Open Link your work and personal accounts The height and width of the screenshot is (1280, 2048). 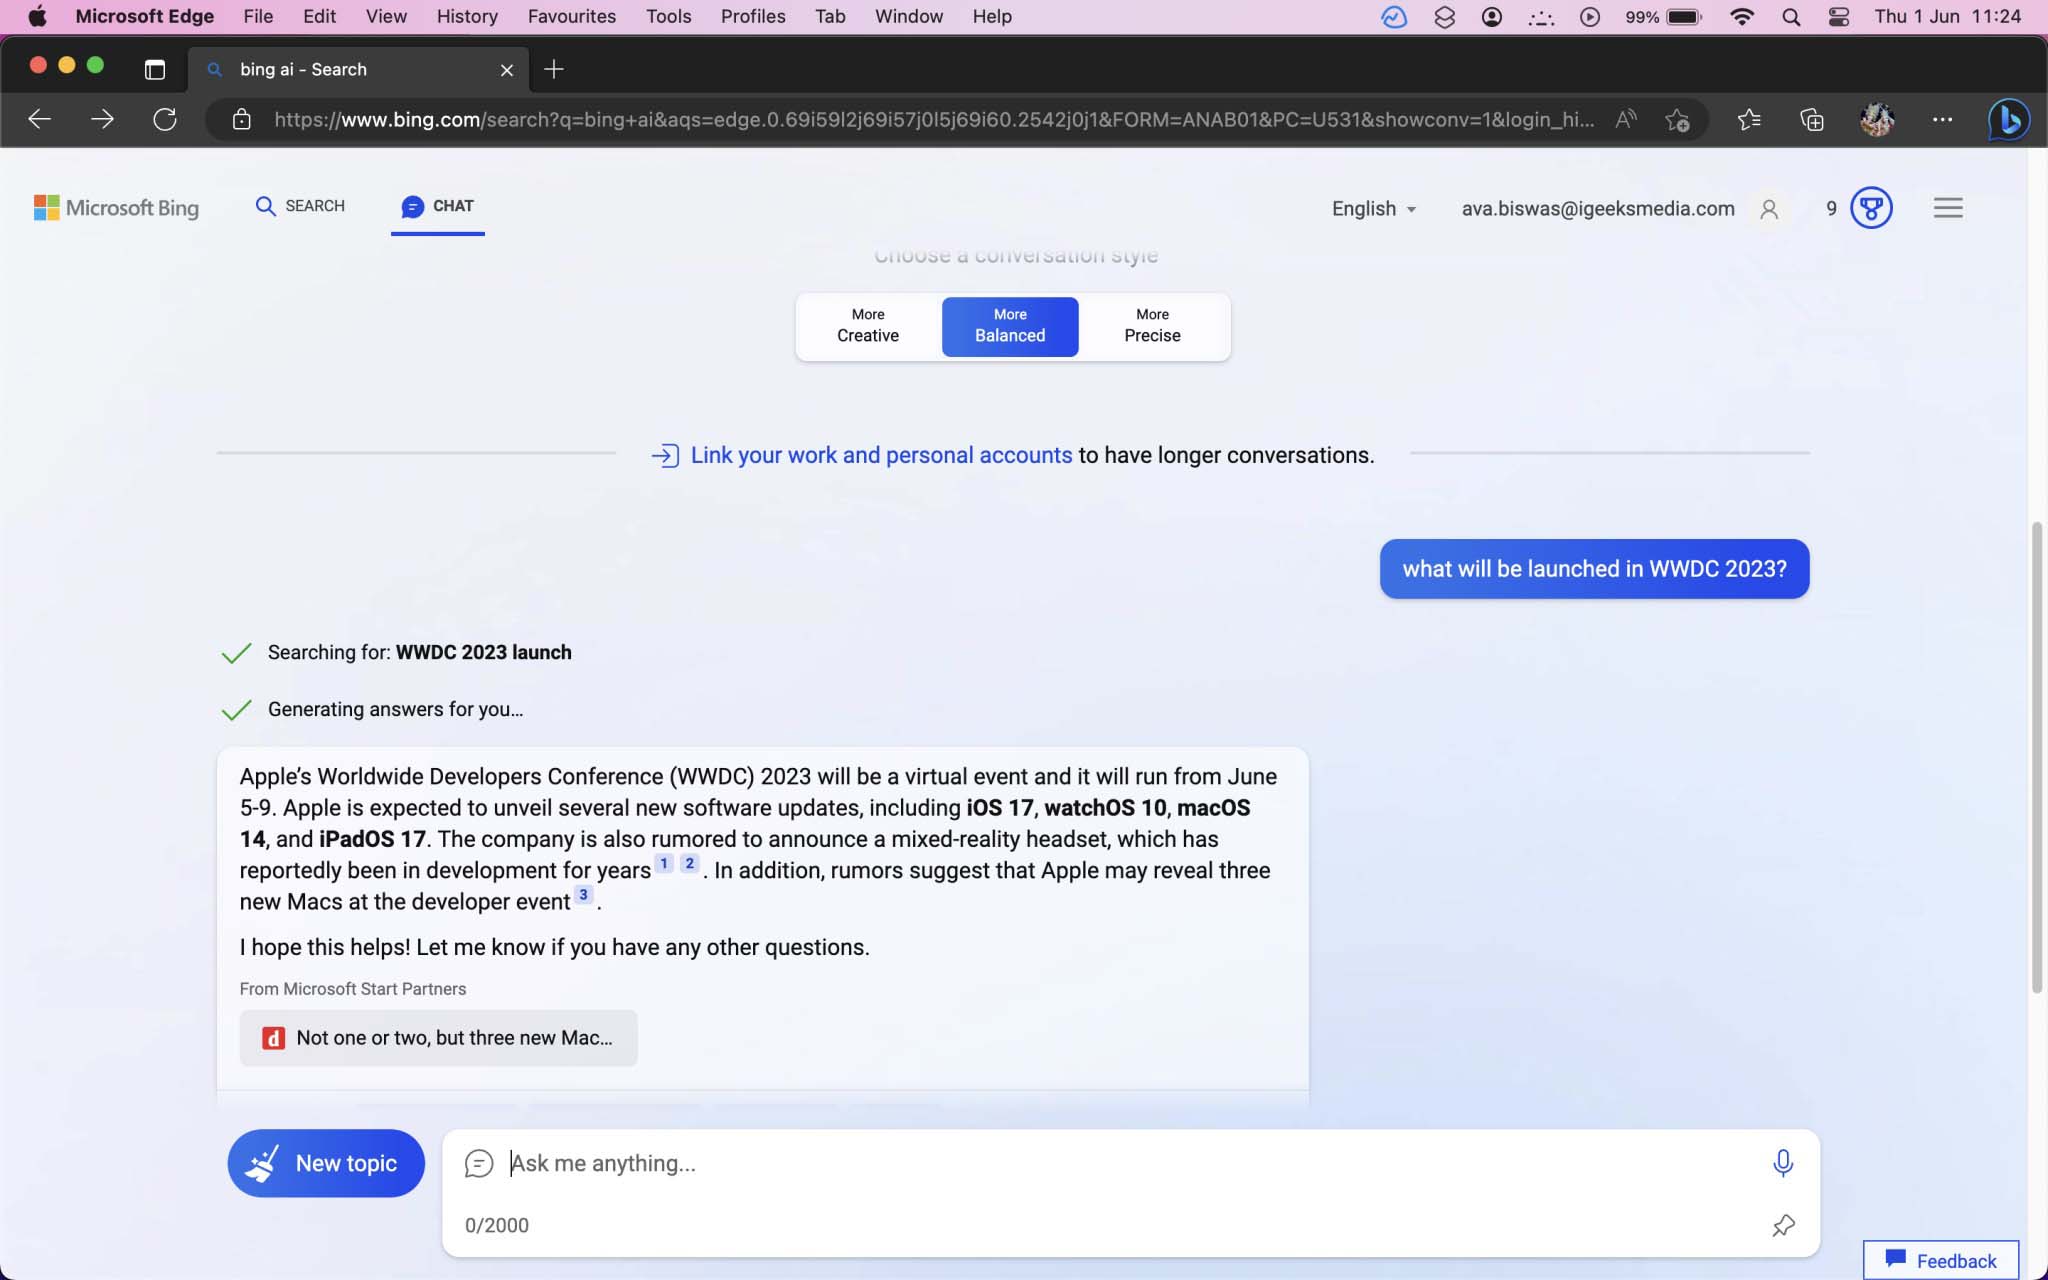(880, 455)
